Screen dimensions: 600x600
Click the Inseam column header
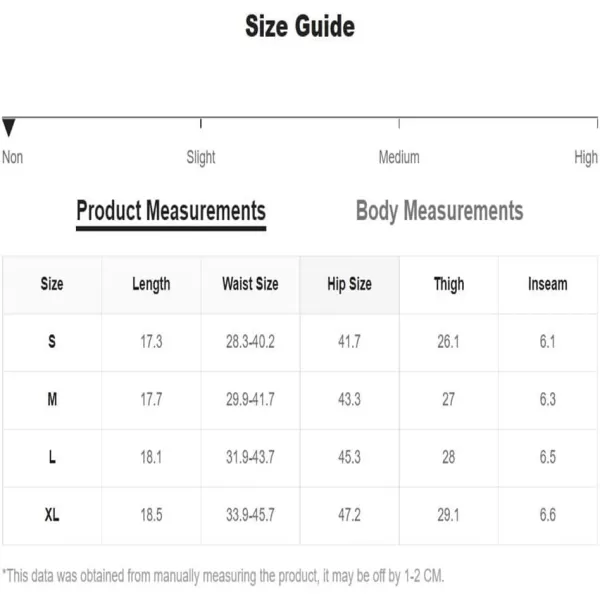[548, 285]
